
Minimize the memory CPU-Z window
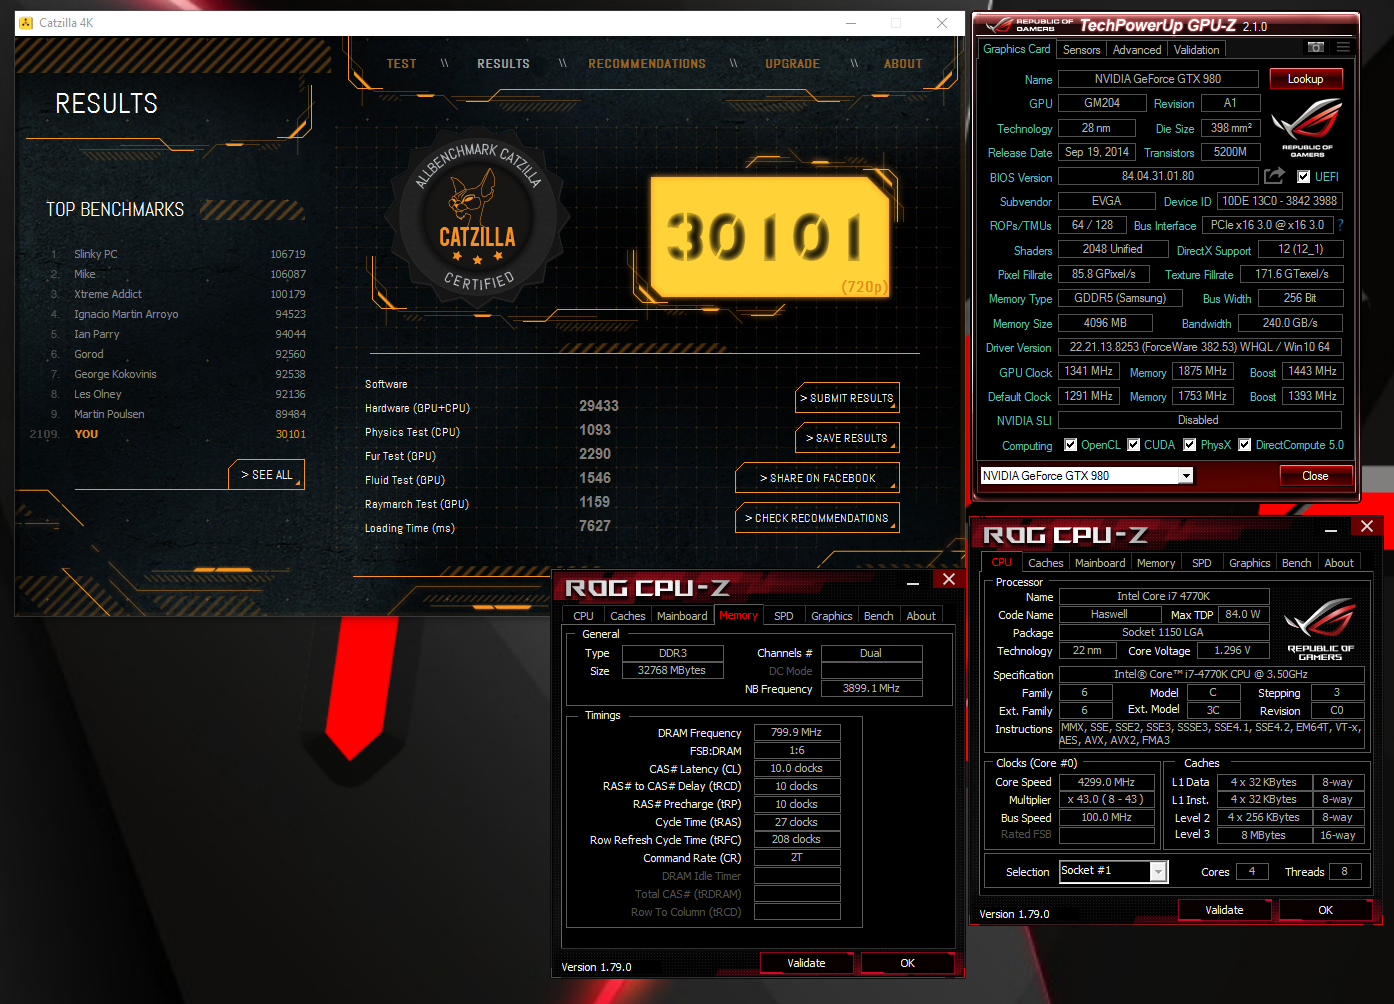(x=913, y=581)
